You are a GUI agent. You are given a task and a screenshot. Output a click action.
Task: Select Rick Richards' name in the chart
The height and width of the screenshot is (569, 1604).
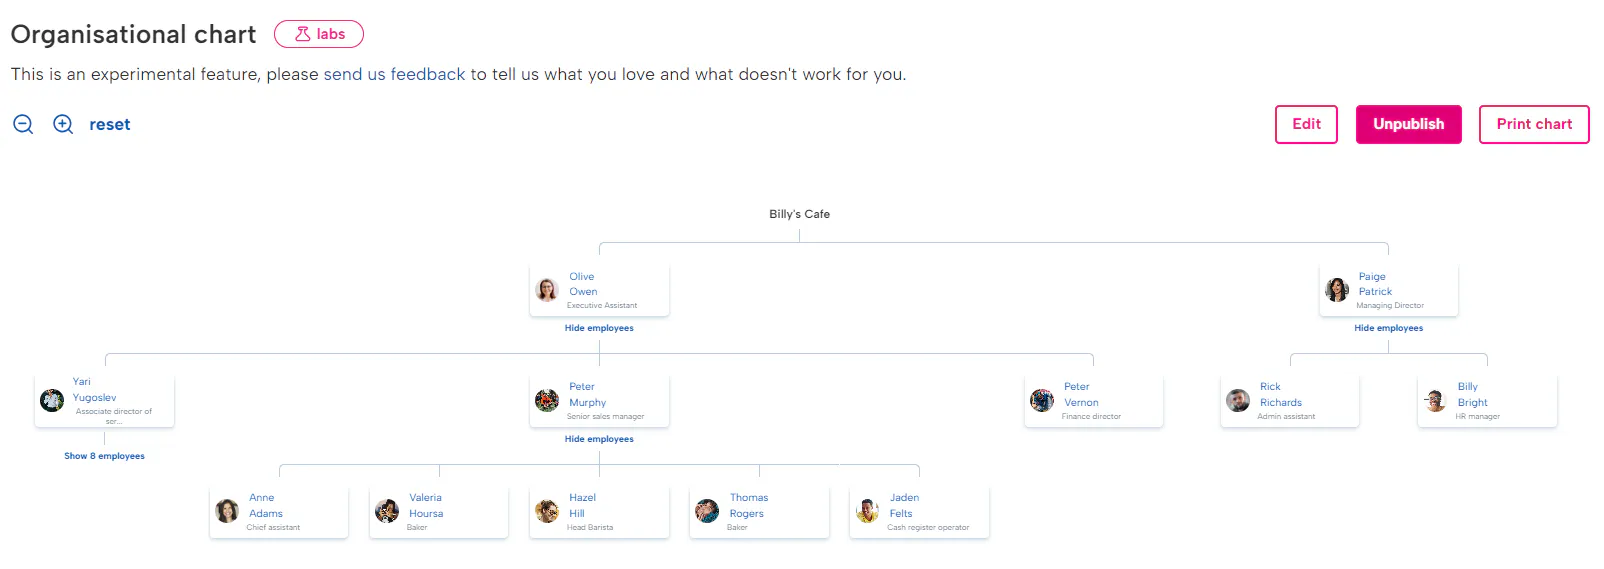[1280, 395]
